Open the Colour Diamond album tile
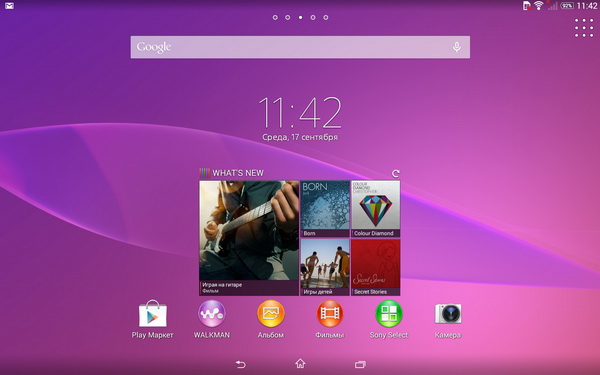This screenshot has height=375, width=600. 376,209
